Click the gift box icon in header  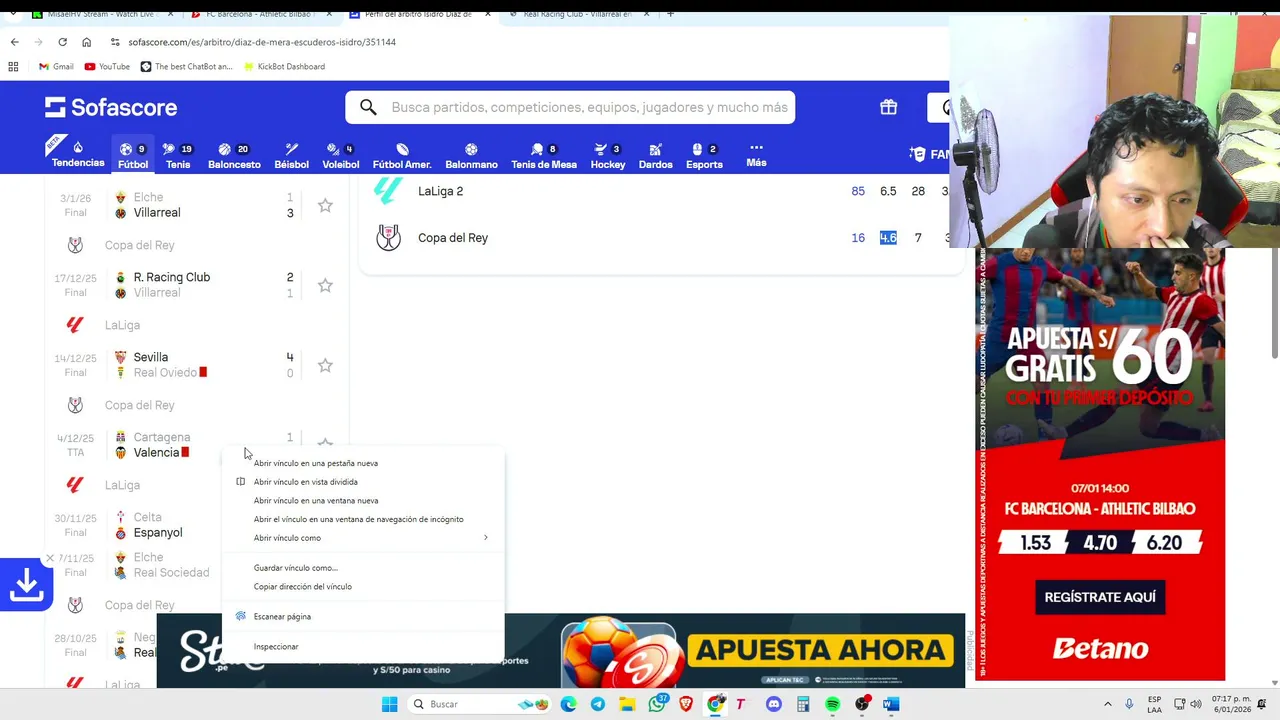888,107
